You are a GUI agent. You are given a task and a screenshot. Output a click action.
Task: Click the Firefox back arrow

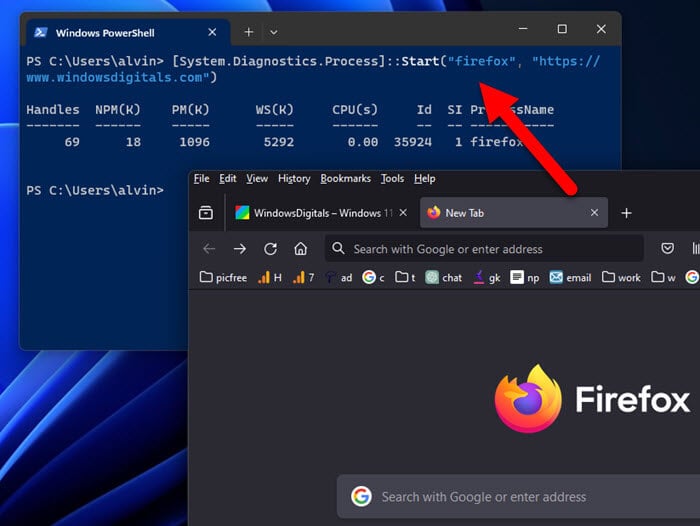pos(209,249)
